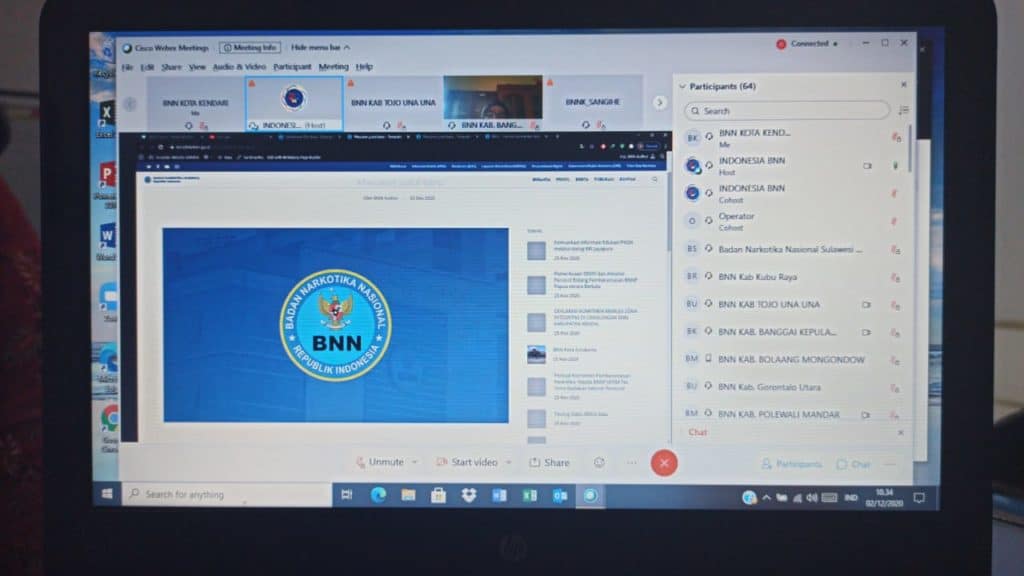Select BNN Kab. Gorontalo Utara participant
This screenshot has width=1024, height=576.
click(x=793, y=387)
